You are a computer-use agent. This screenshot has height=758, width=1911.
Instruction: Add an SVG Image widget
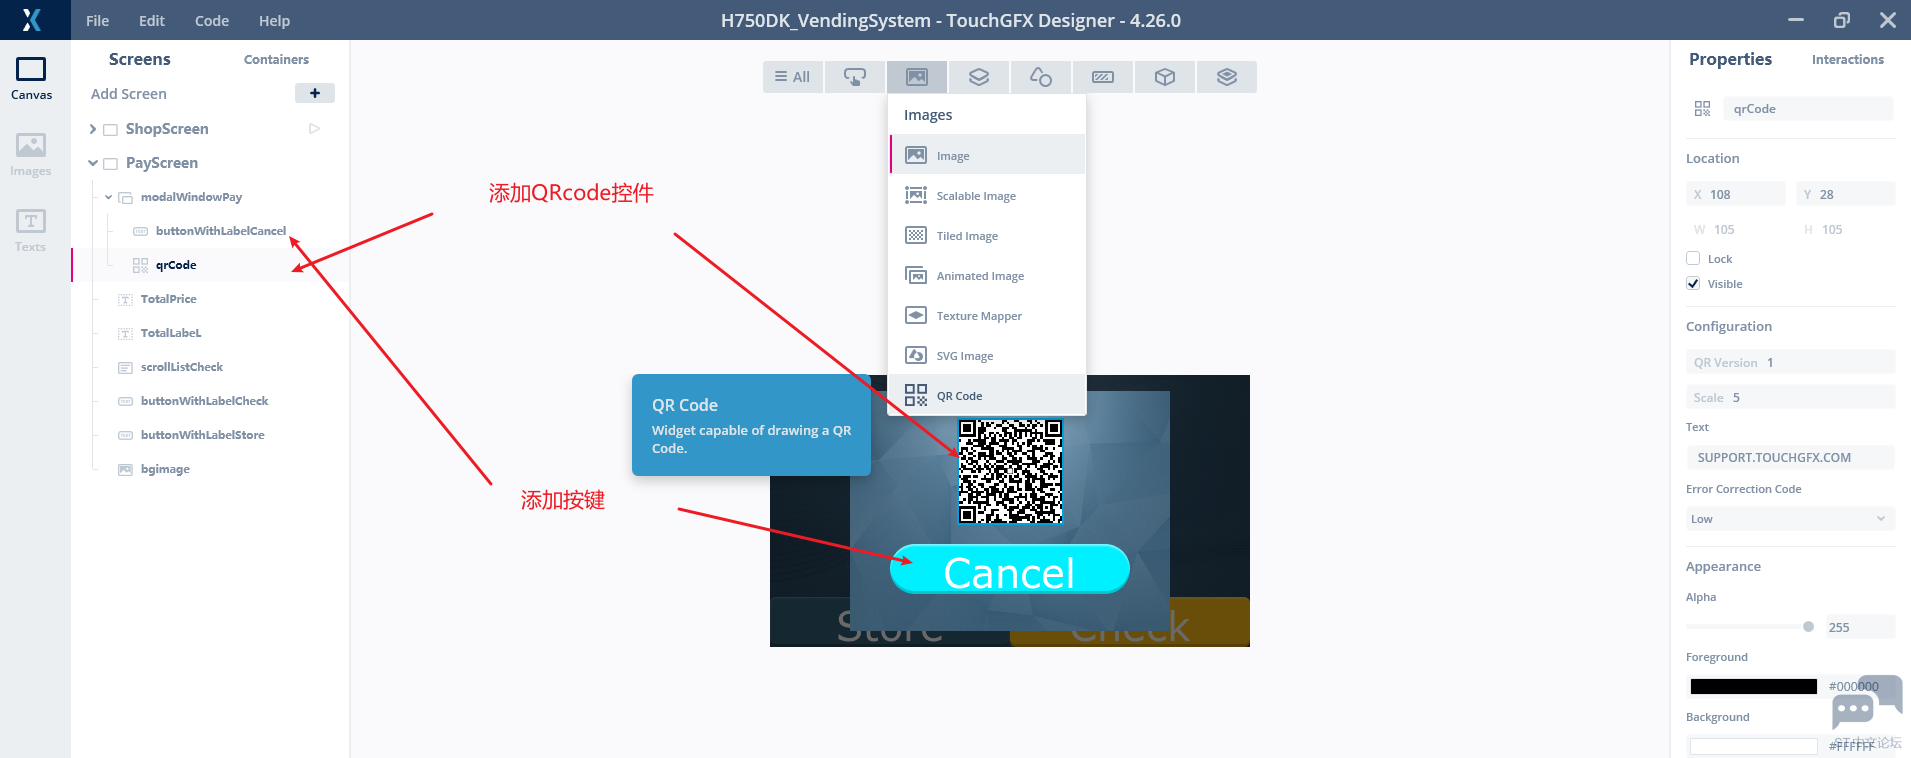click(x=987, y=355)
